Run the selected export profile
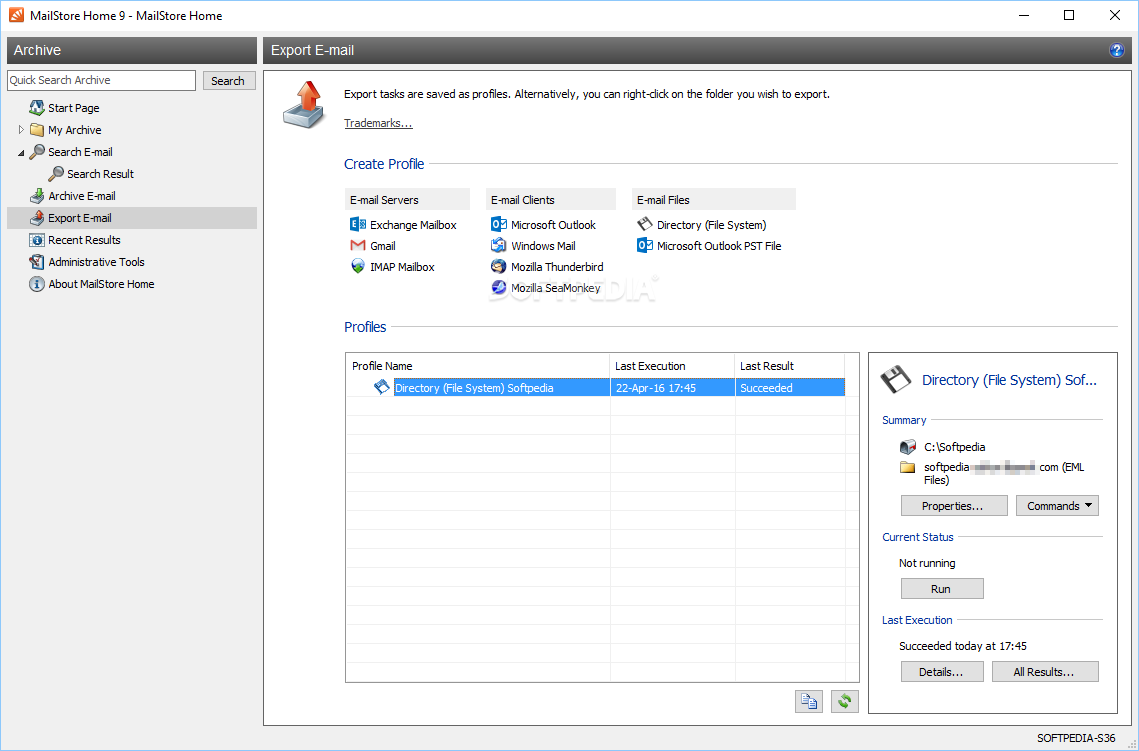 (x=942, y=588)
